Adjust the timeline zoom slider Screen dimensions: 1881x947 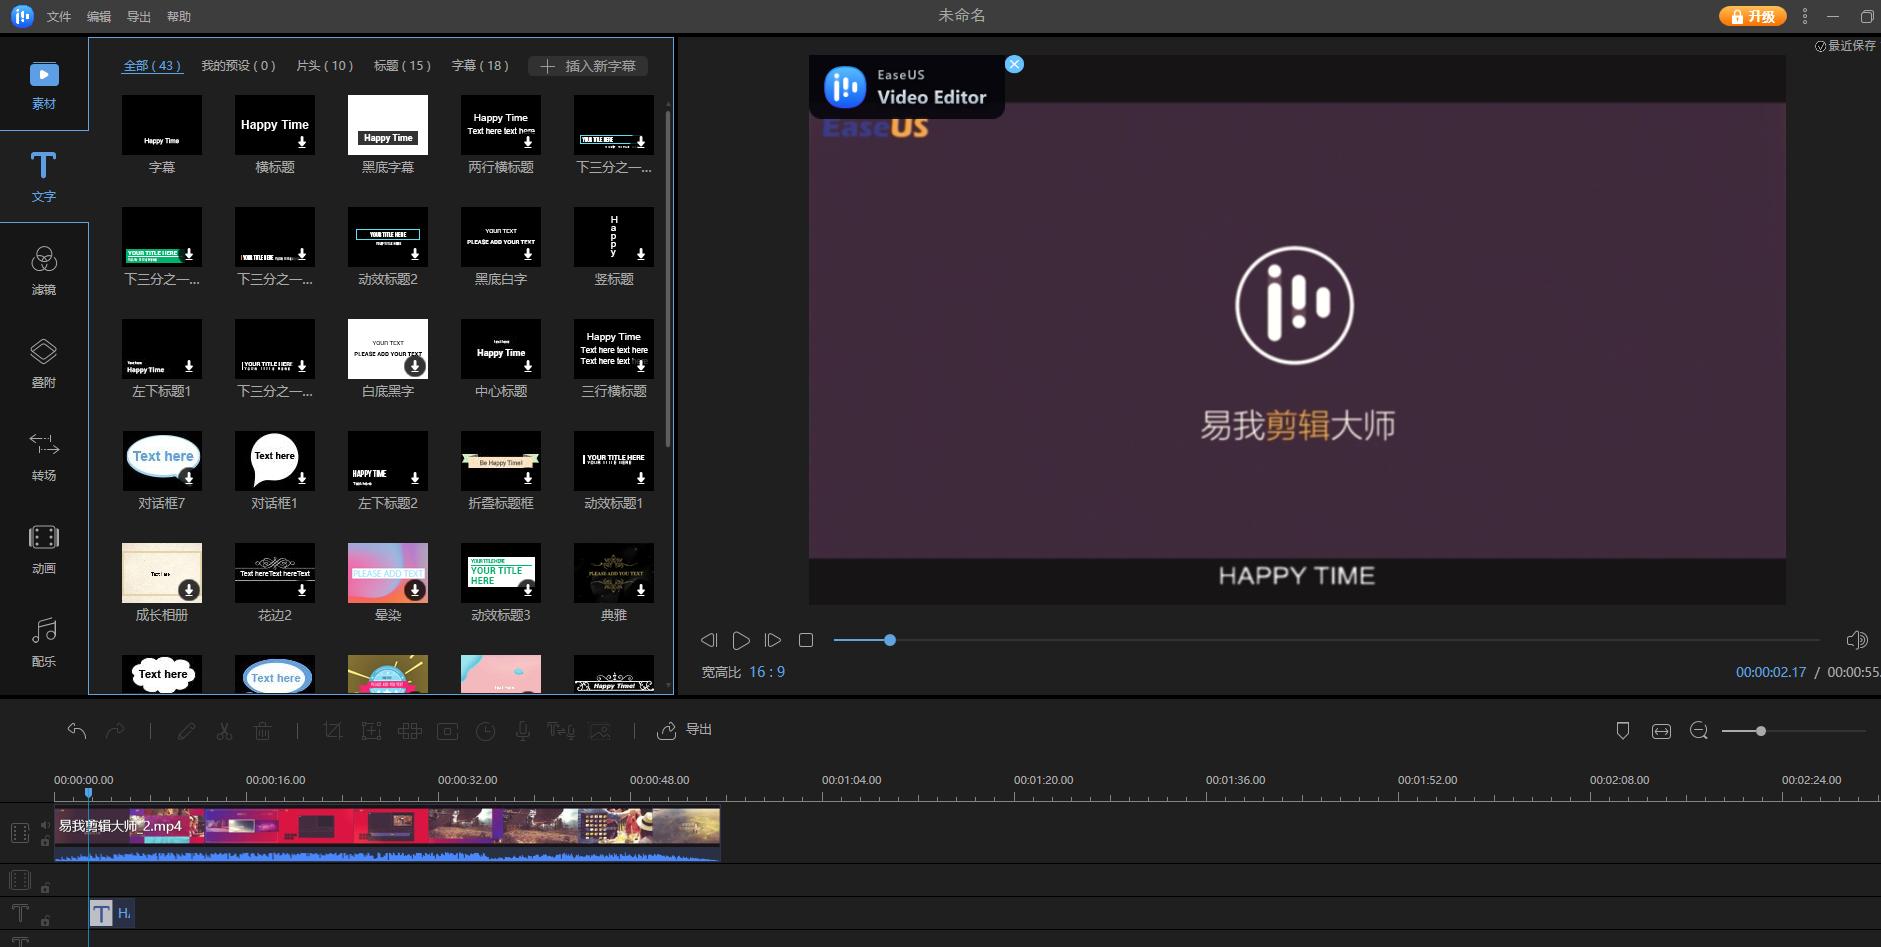point(1760,731)
